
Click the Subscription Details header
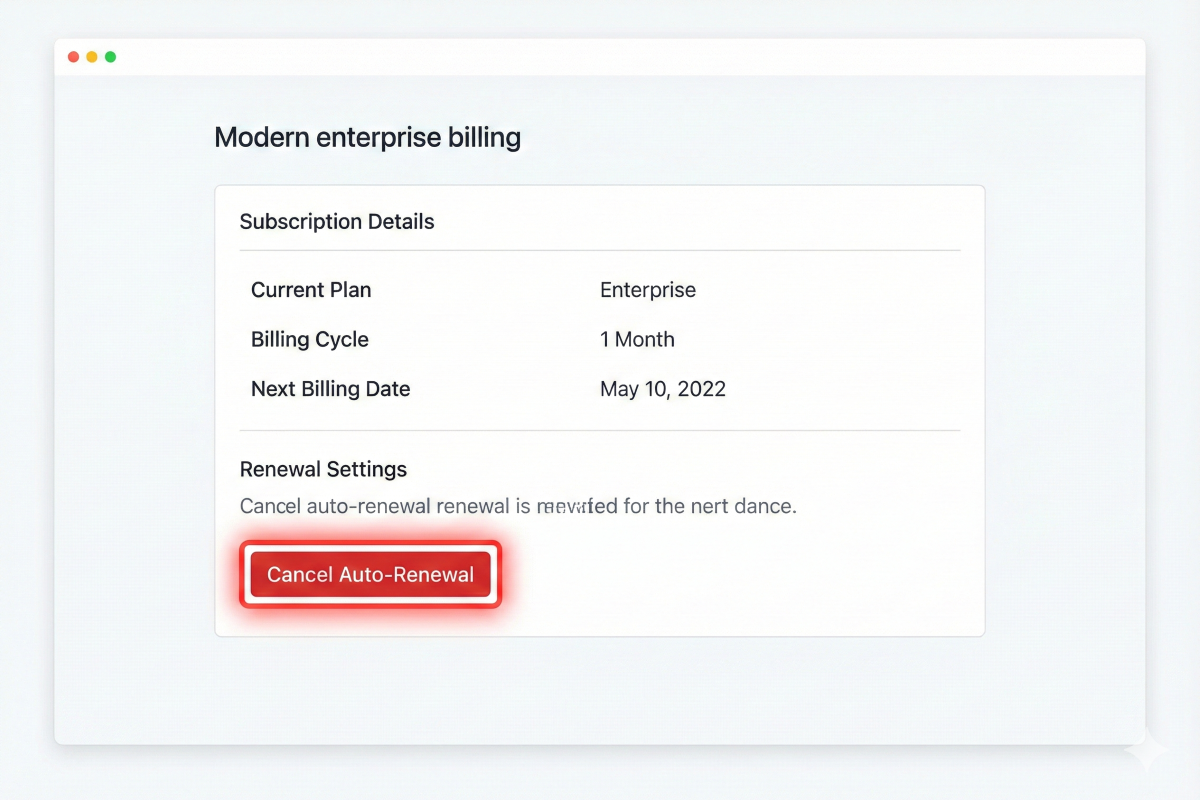click(x=337, y=221)
